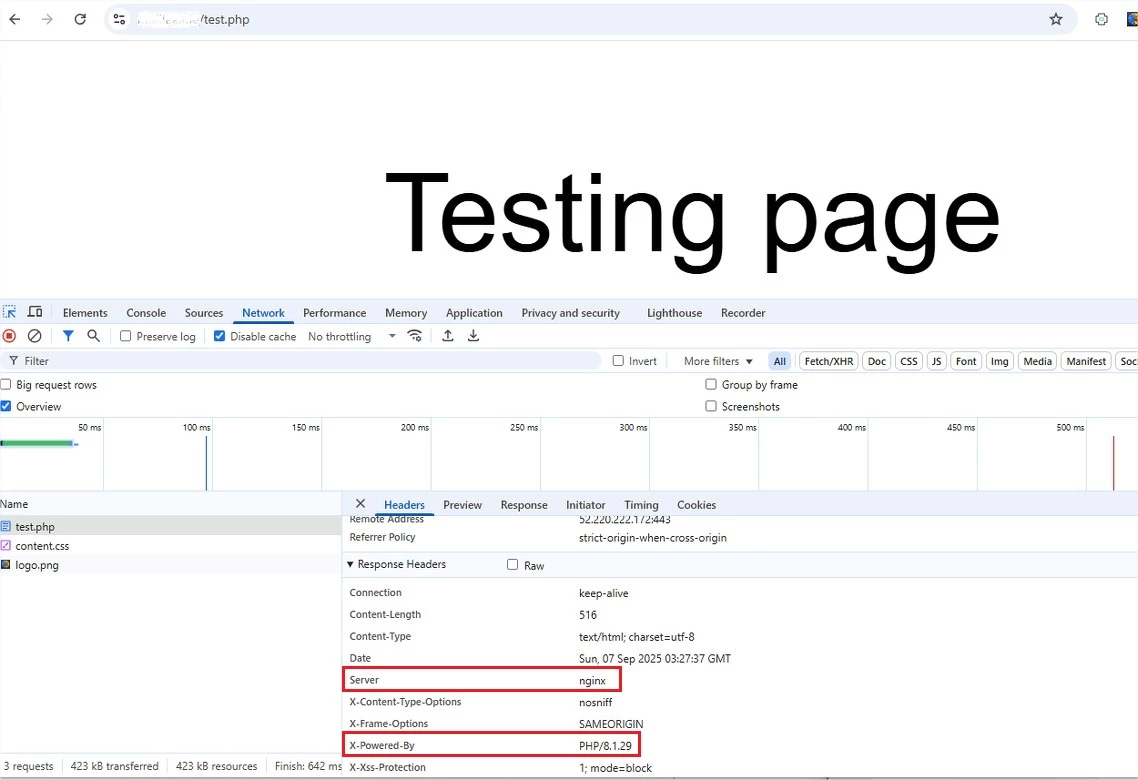The height and width of the screenshot is (780, 1138).
Task: Open the Recorder tab
Action: coord(742,313)
